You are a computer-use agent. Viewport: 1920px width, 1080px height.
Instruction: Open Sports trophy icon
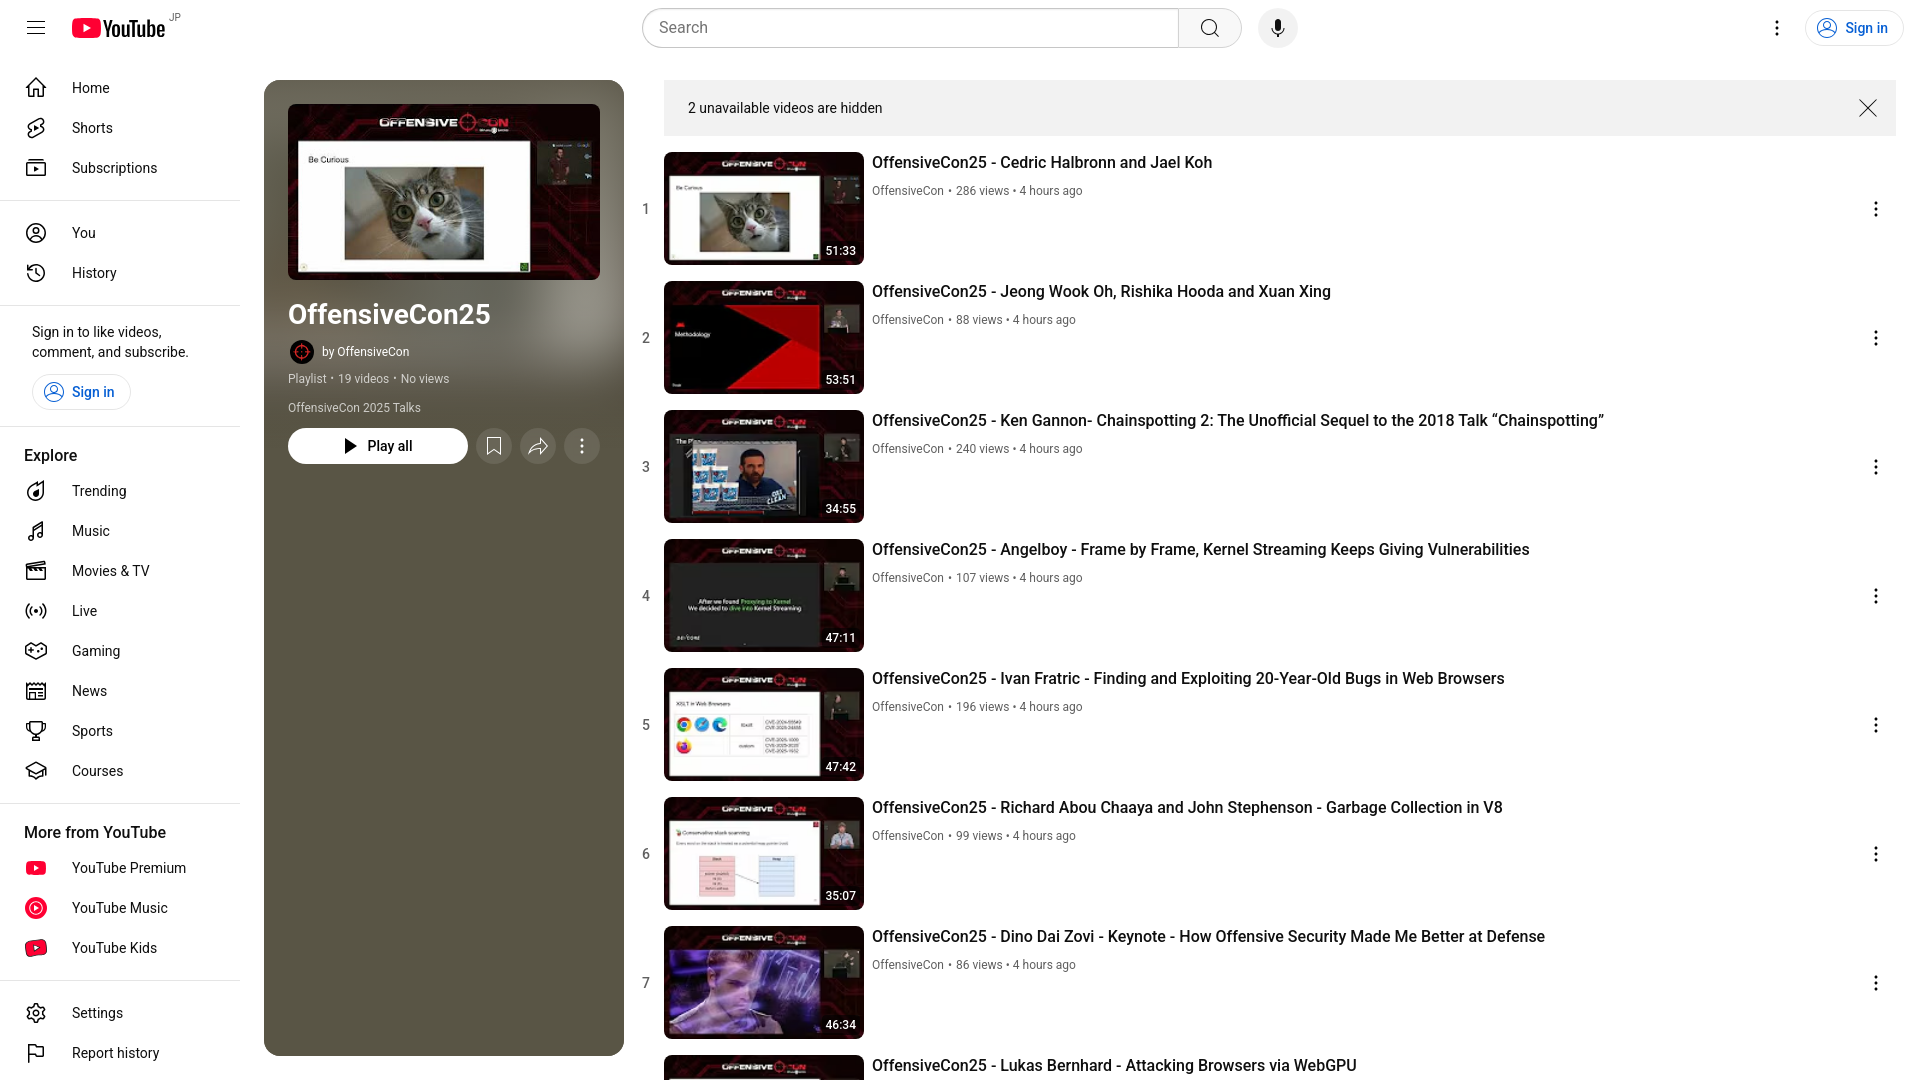[36, 731]
